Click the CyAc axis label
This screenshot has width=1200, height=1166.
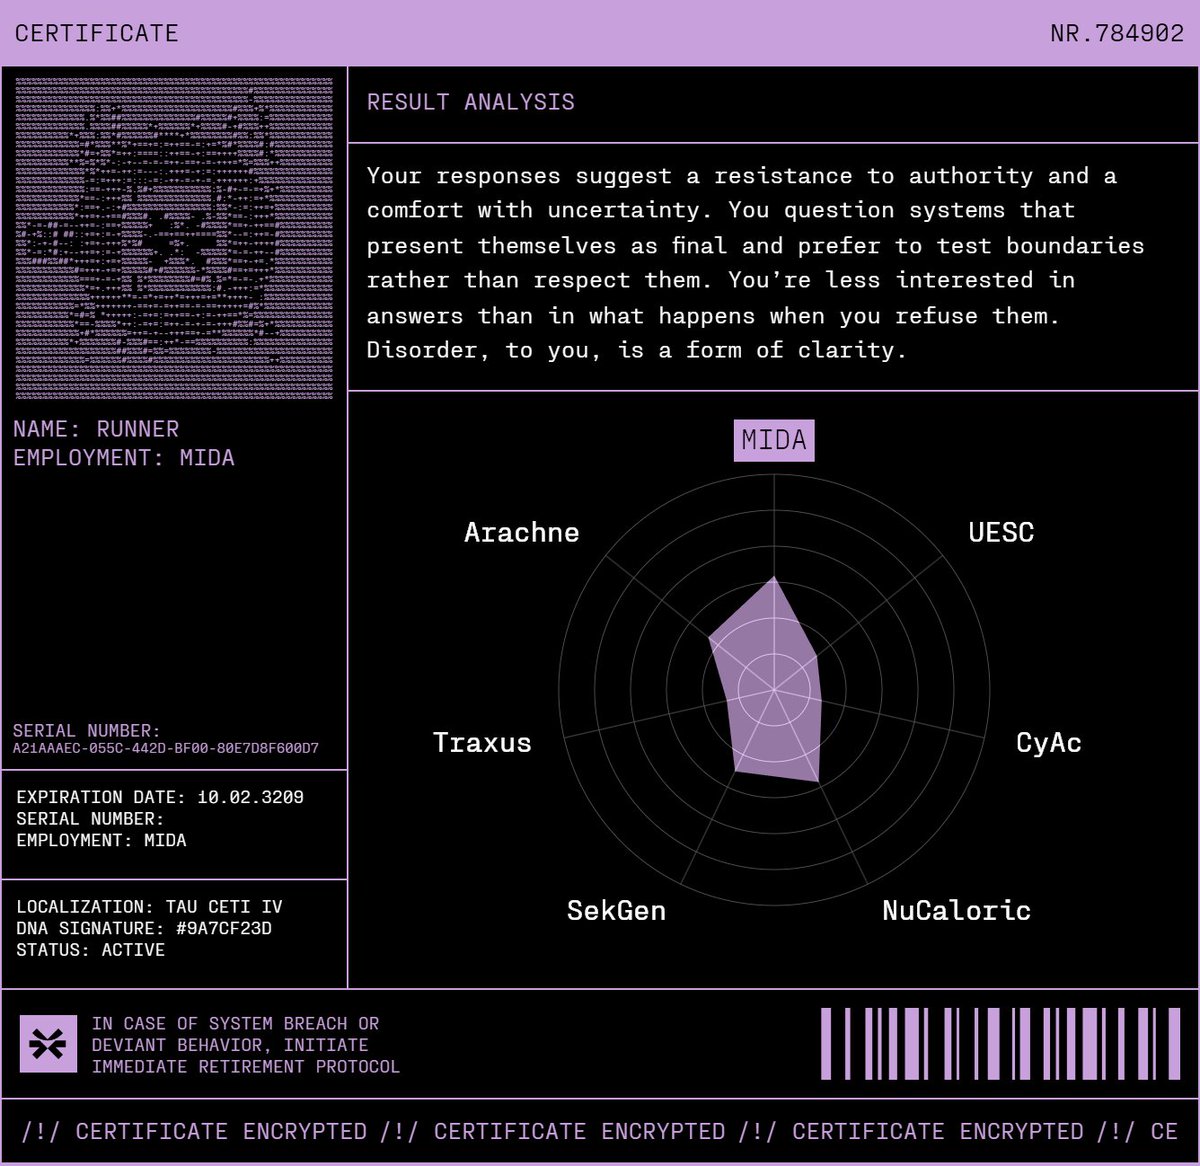(1048, 743)
